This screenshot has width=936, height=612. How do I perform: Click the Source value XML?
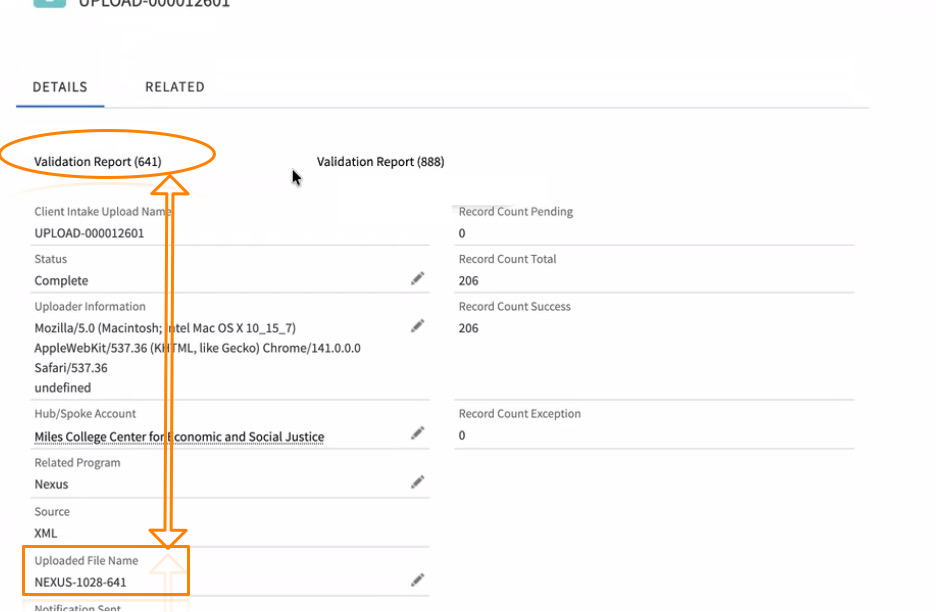[46, 533]
